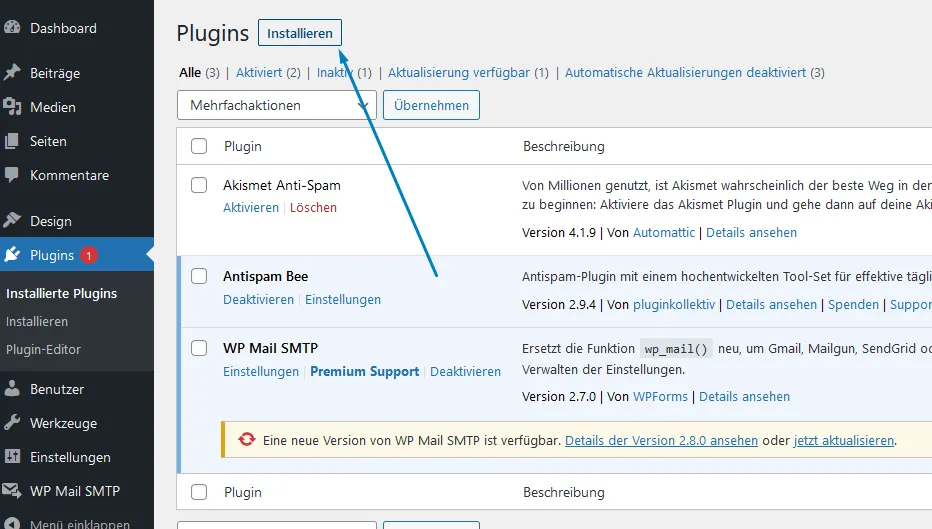The width and height of the screenshot is (932, 529).
Task: Check the Akismet Anti-Spam checkbox
Action: tap(199, 185)
